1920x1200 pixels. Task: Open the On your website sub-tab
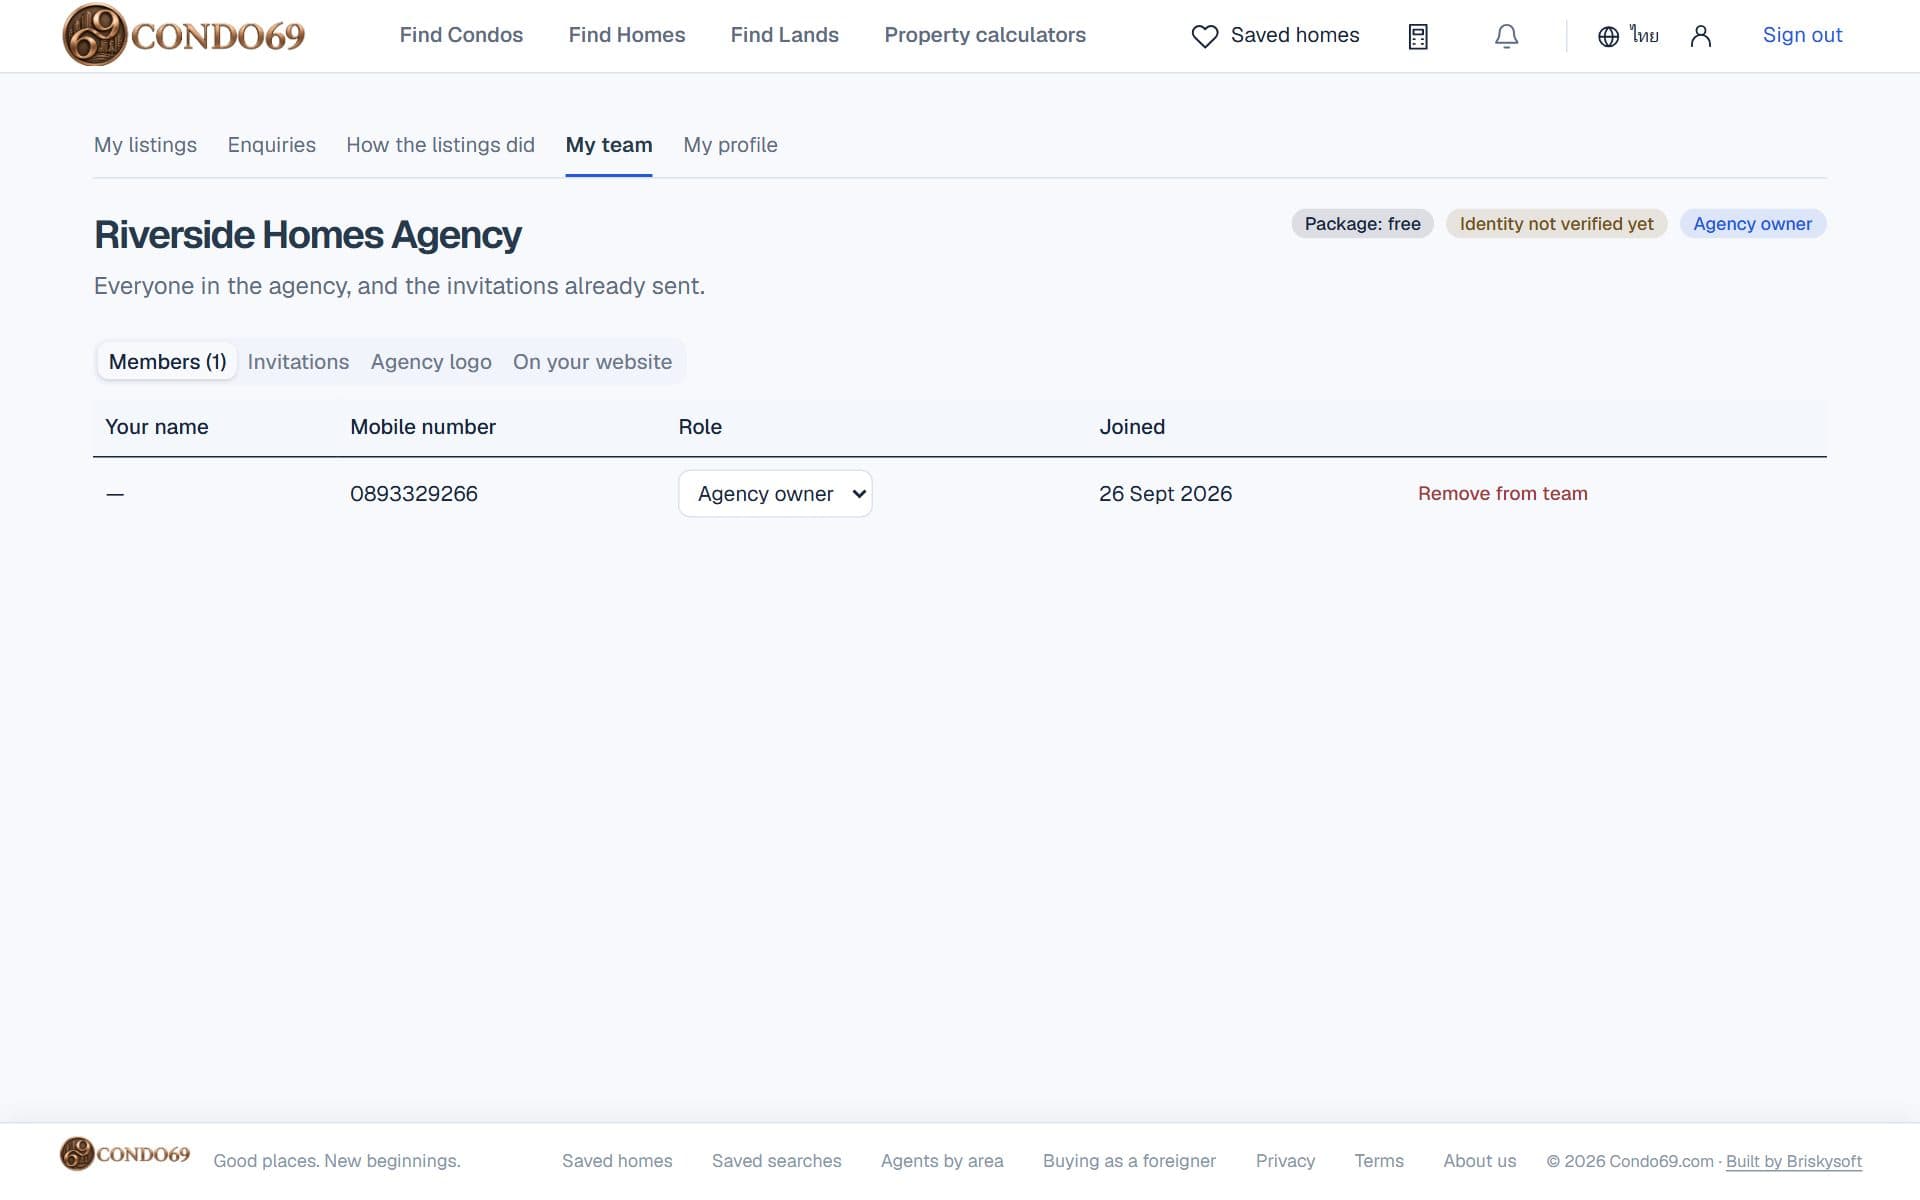592,362
